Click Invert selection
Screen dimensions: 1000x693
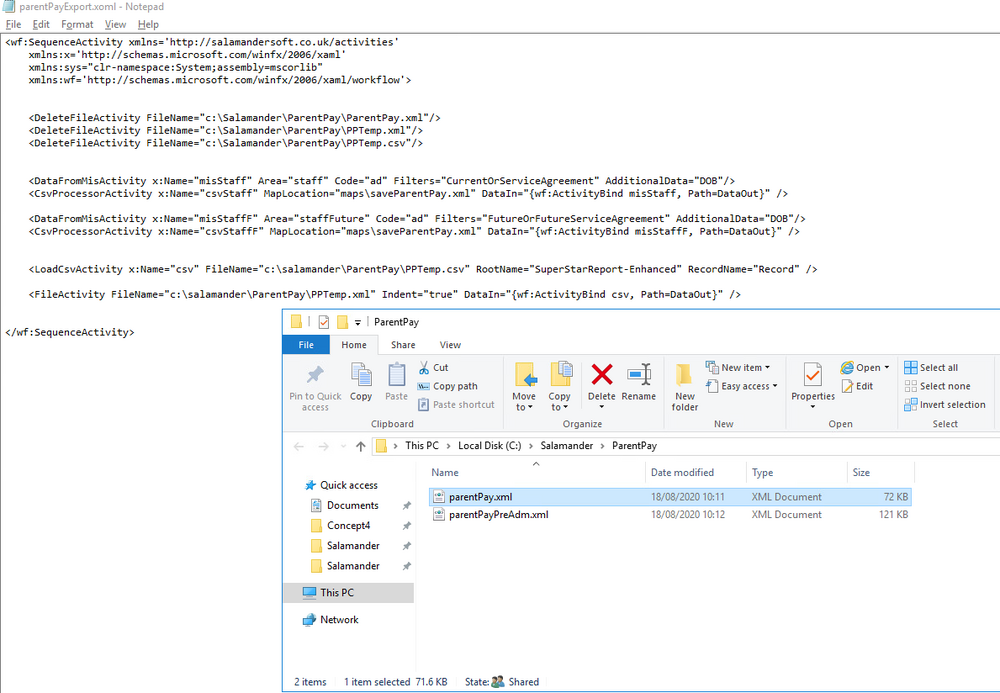(945, 404)
